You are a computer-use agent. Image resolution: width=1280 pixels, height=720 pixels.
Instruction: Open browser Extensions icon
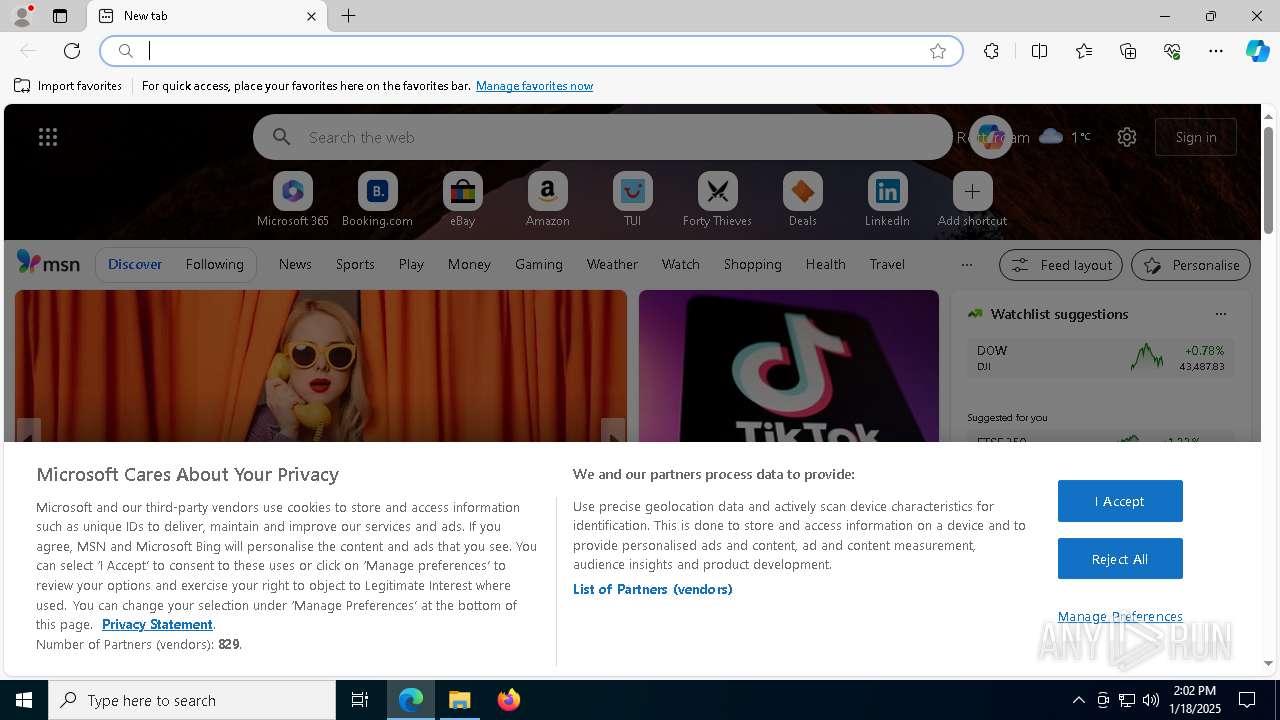[991, 51]
